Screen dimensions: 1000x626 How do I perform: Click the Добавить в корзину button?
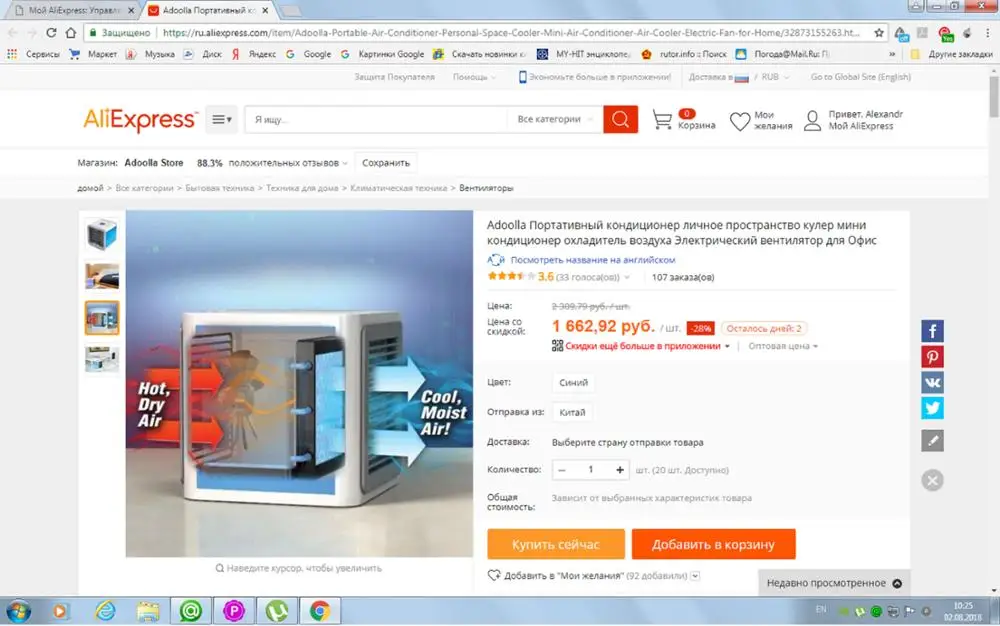[x=713, y=544]
